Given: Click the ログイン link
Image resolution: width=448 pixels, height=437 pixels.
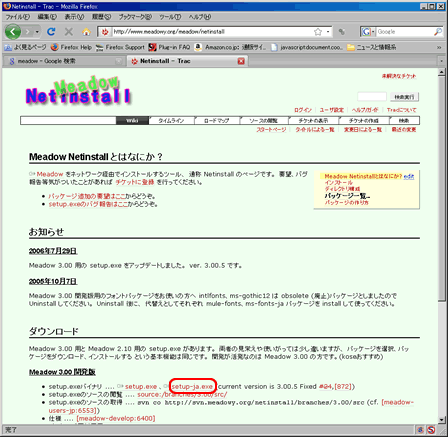Looking at the screenshot, I should coord(303,110).
